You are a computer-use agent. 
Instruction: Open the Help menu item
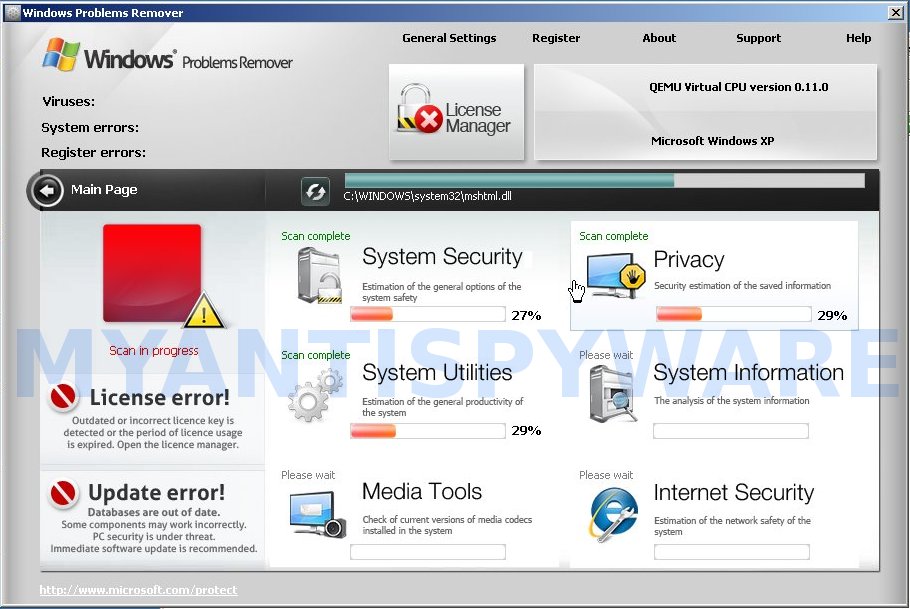pos(858,38)
